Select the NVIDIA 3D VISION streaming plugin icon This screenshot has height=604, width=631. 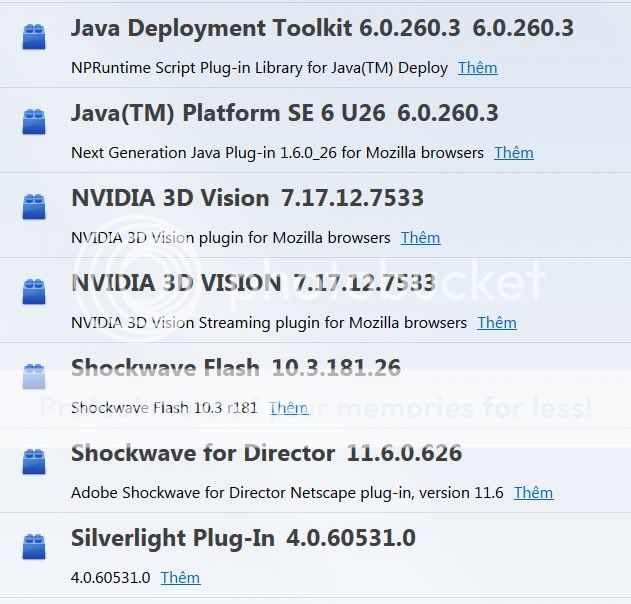click(34, 291)
